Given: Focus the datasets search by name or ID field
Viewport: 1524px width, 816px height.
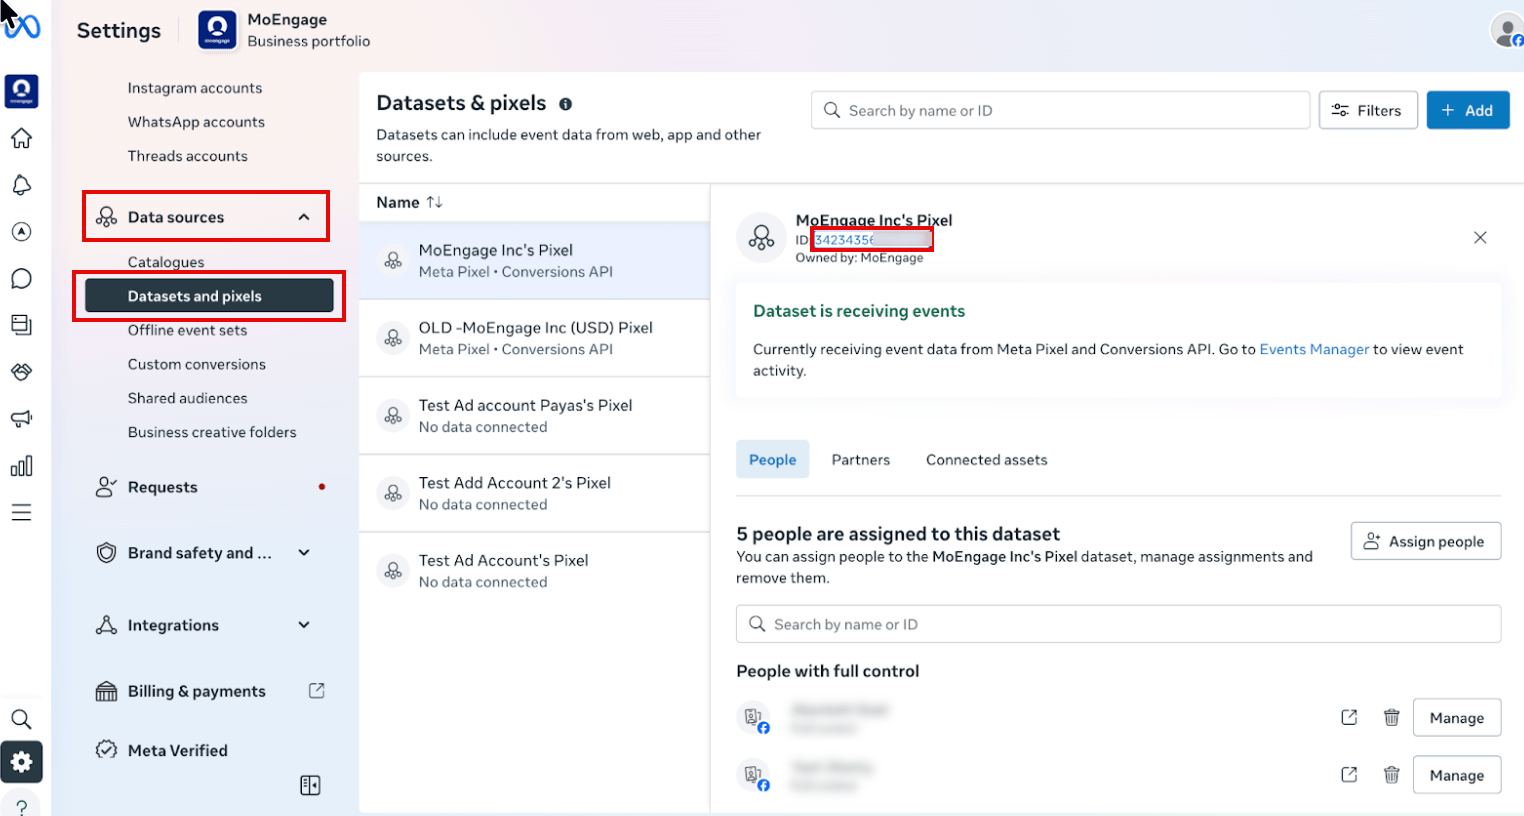Looking at the screenshot, I should [x=1061, y=110].
